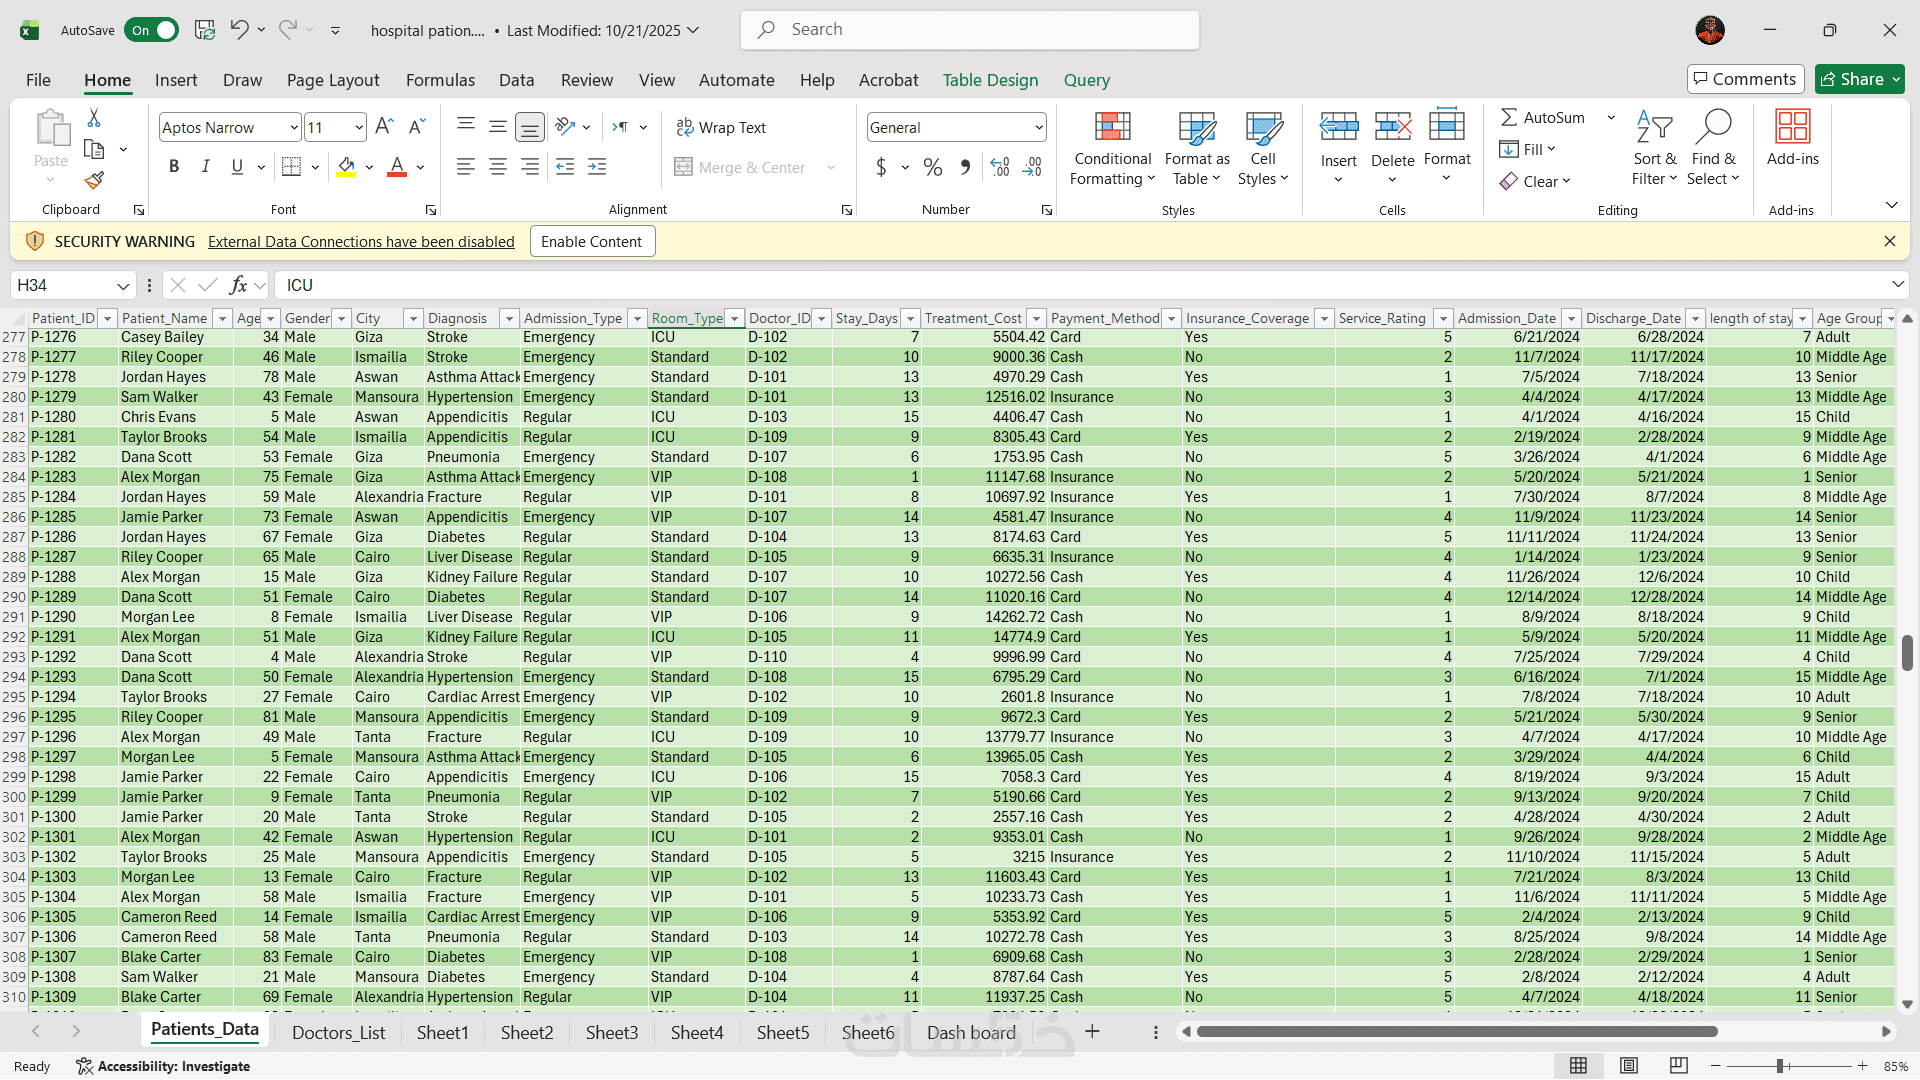
Task: Switch to the Doctors_List sheet tab
Action: point(338,1032)
